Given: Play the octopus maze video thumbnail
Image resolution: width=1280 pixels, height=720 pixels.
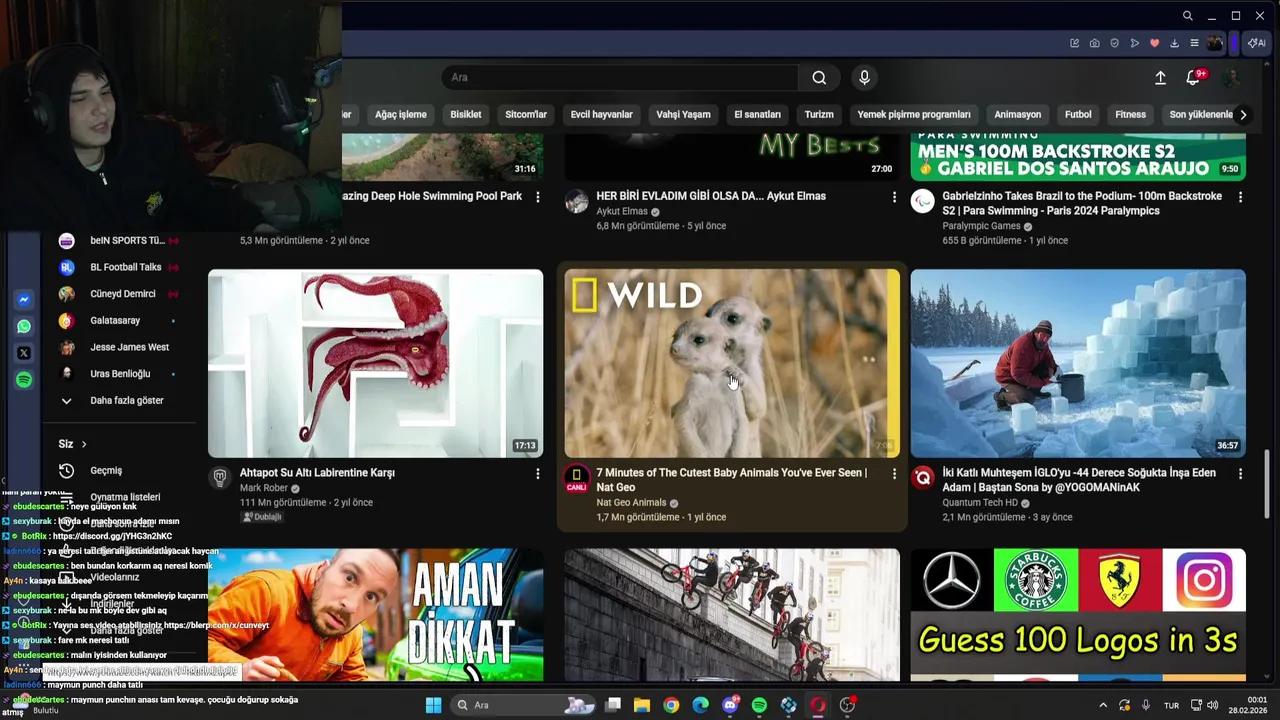Looking at the screenshot, I should [375, 363].
